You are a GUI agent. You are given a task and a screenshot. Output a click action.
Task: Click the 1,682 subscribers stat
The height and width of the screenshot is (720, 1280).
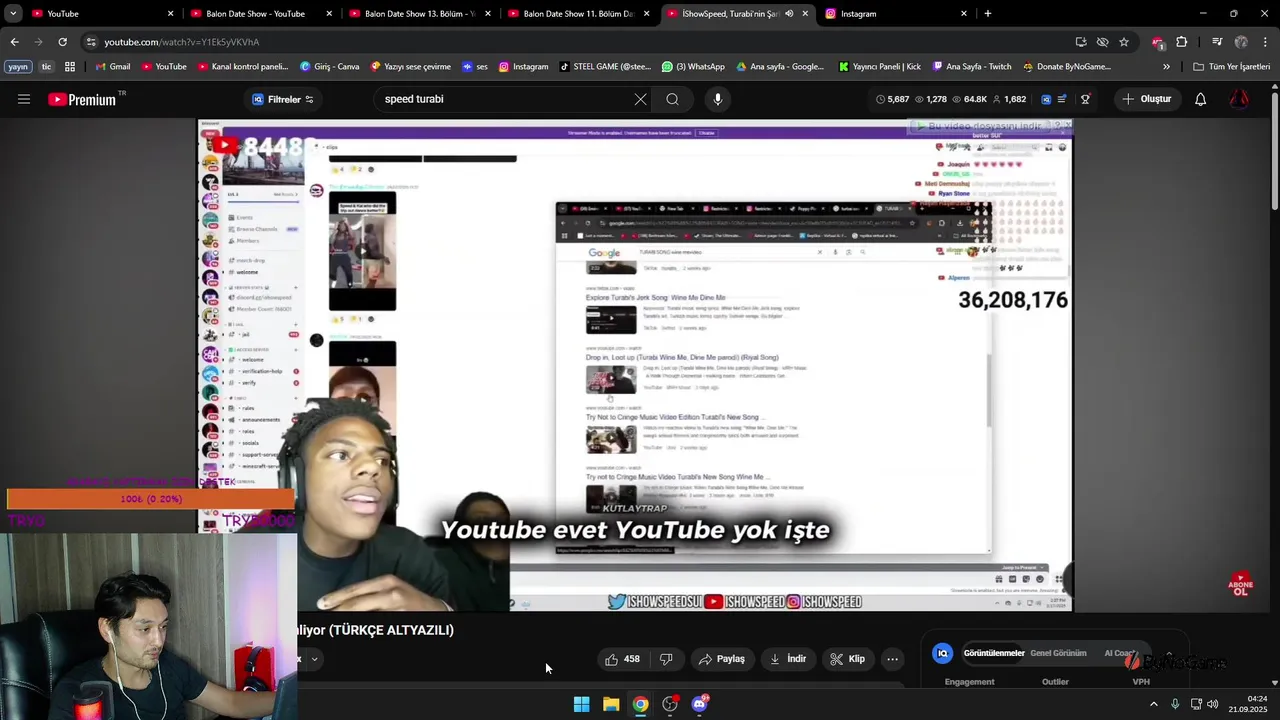1009,99
